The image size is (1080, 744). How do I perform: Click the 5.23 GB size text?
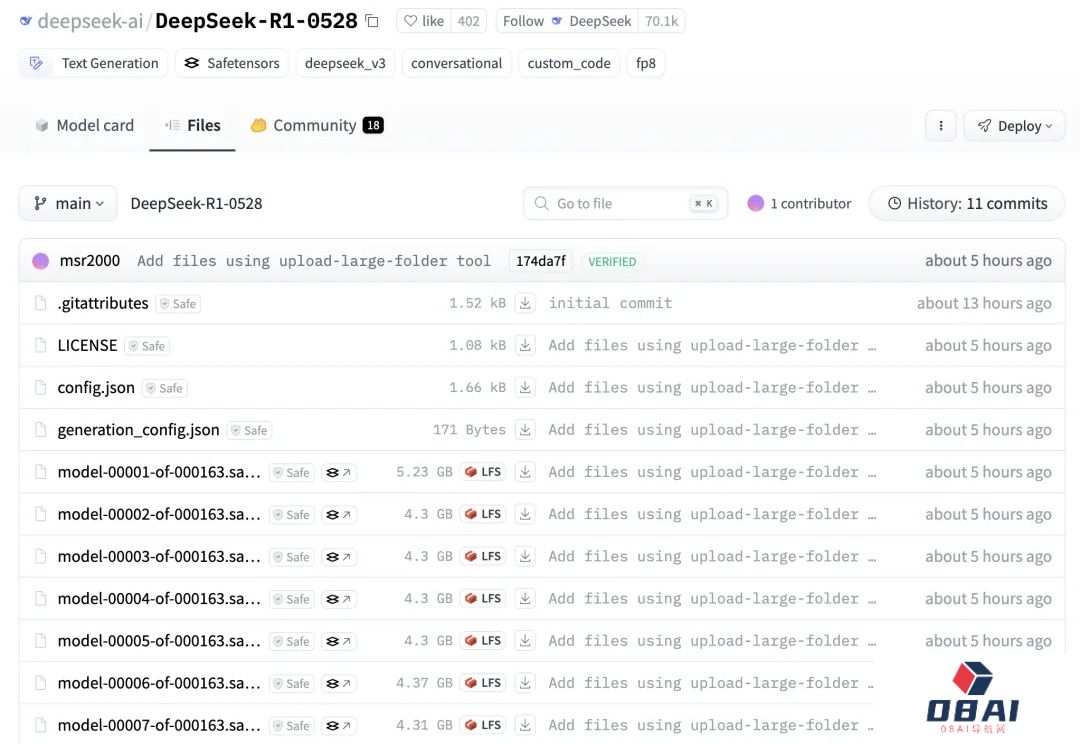click(x=424, y=472)
